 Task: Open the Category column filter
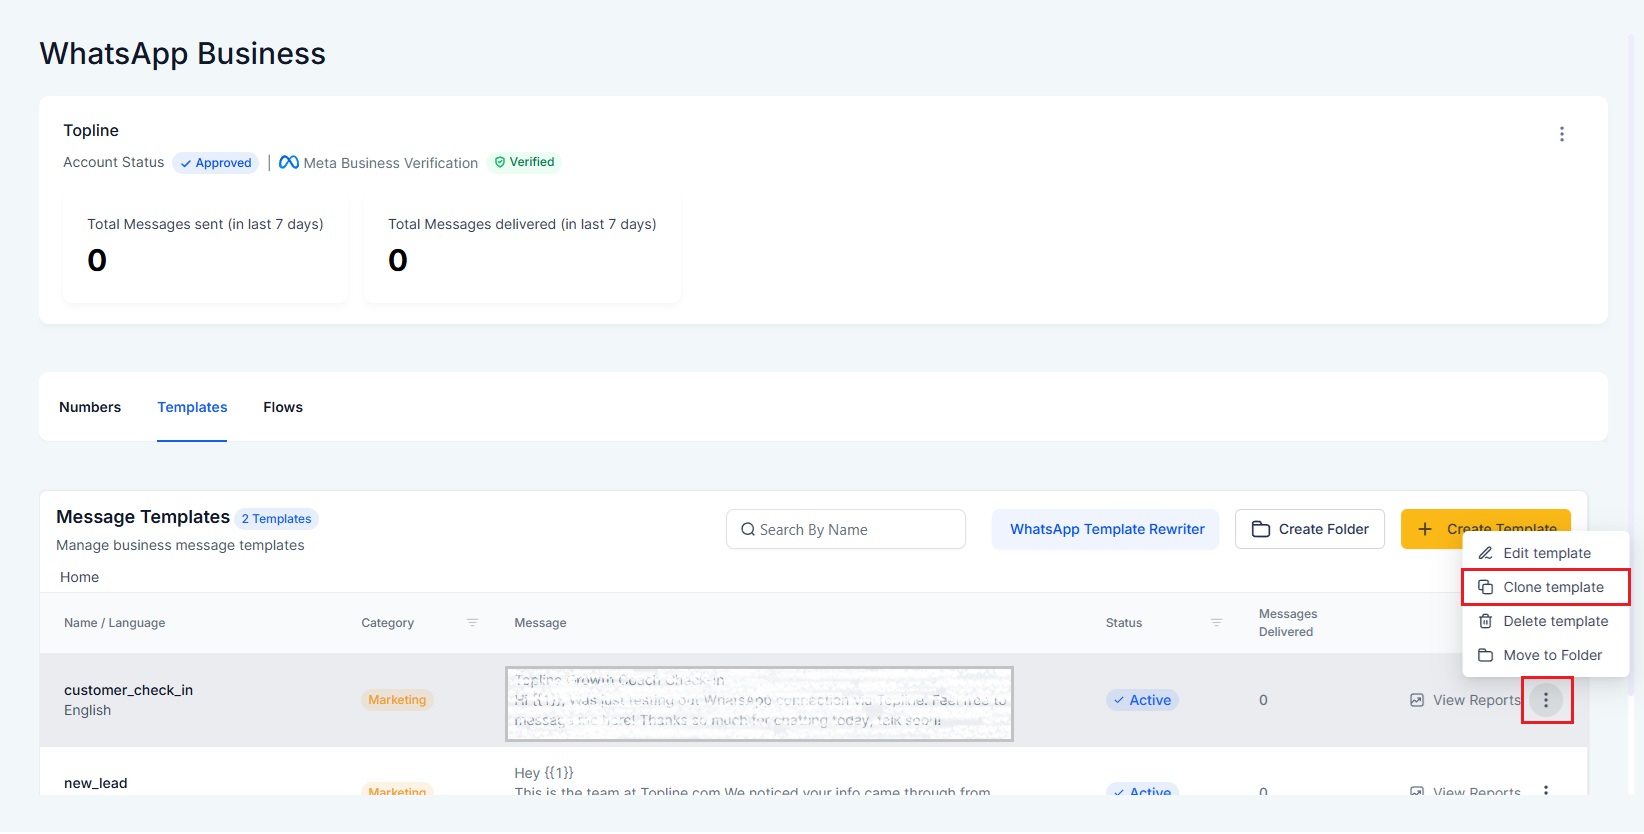pyautogui.click(x=472, y=623)
